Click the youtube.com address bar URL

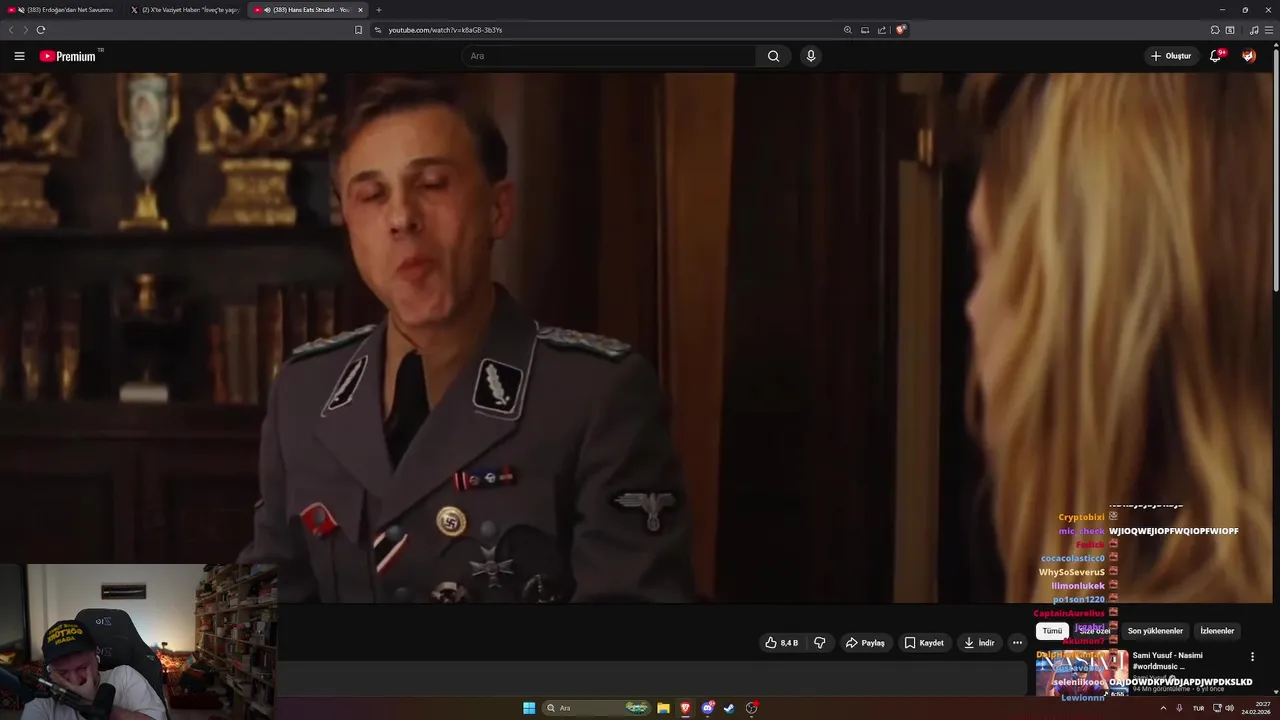(445, 30)
